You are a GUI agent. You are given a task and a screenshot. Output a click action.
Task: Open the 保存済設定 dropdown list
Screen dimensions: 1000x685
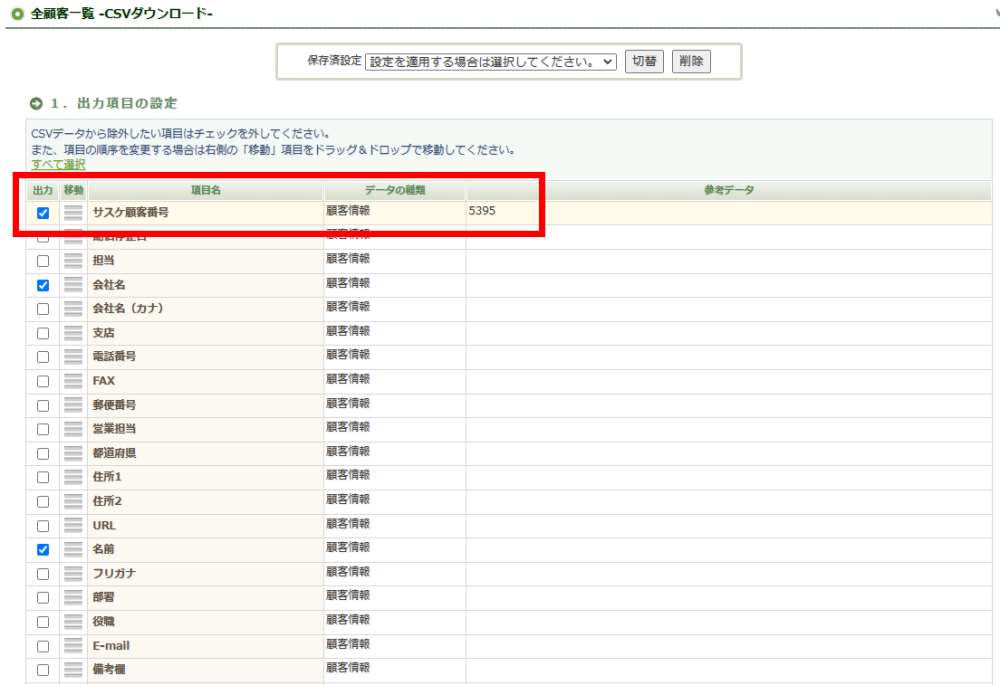click(491, 62)
